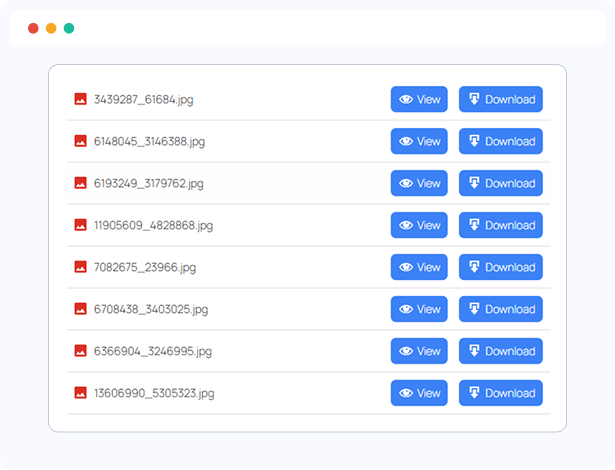View the file 6148045_3146388.jpg

pyautogui.click(x=419, y=141)
